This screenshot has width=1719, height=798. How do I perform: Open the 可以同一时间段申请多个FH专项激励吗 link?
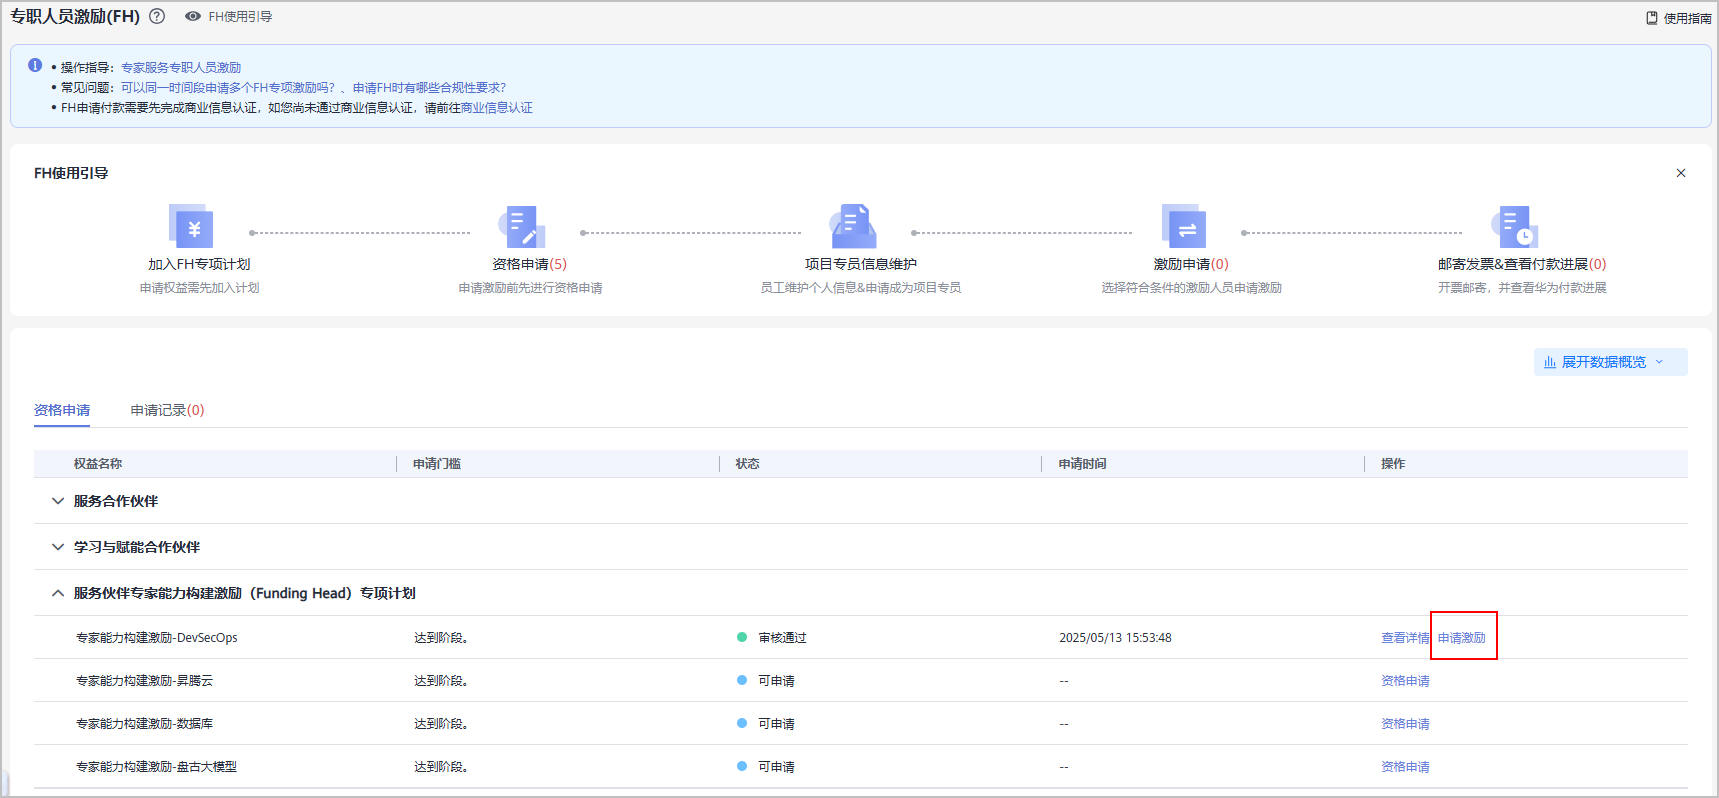(x=228, y=88)
